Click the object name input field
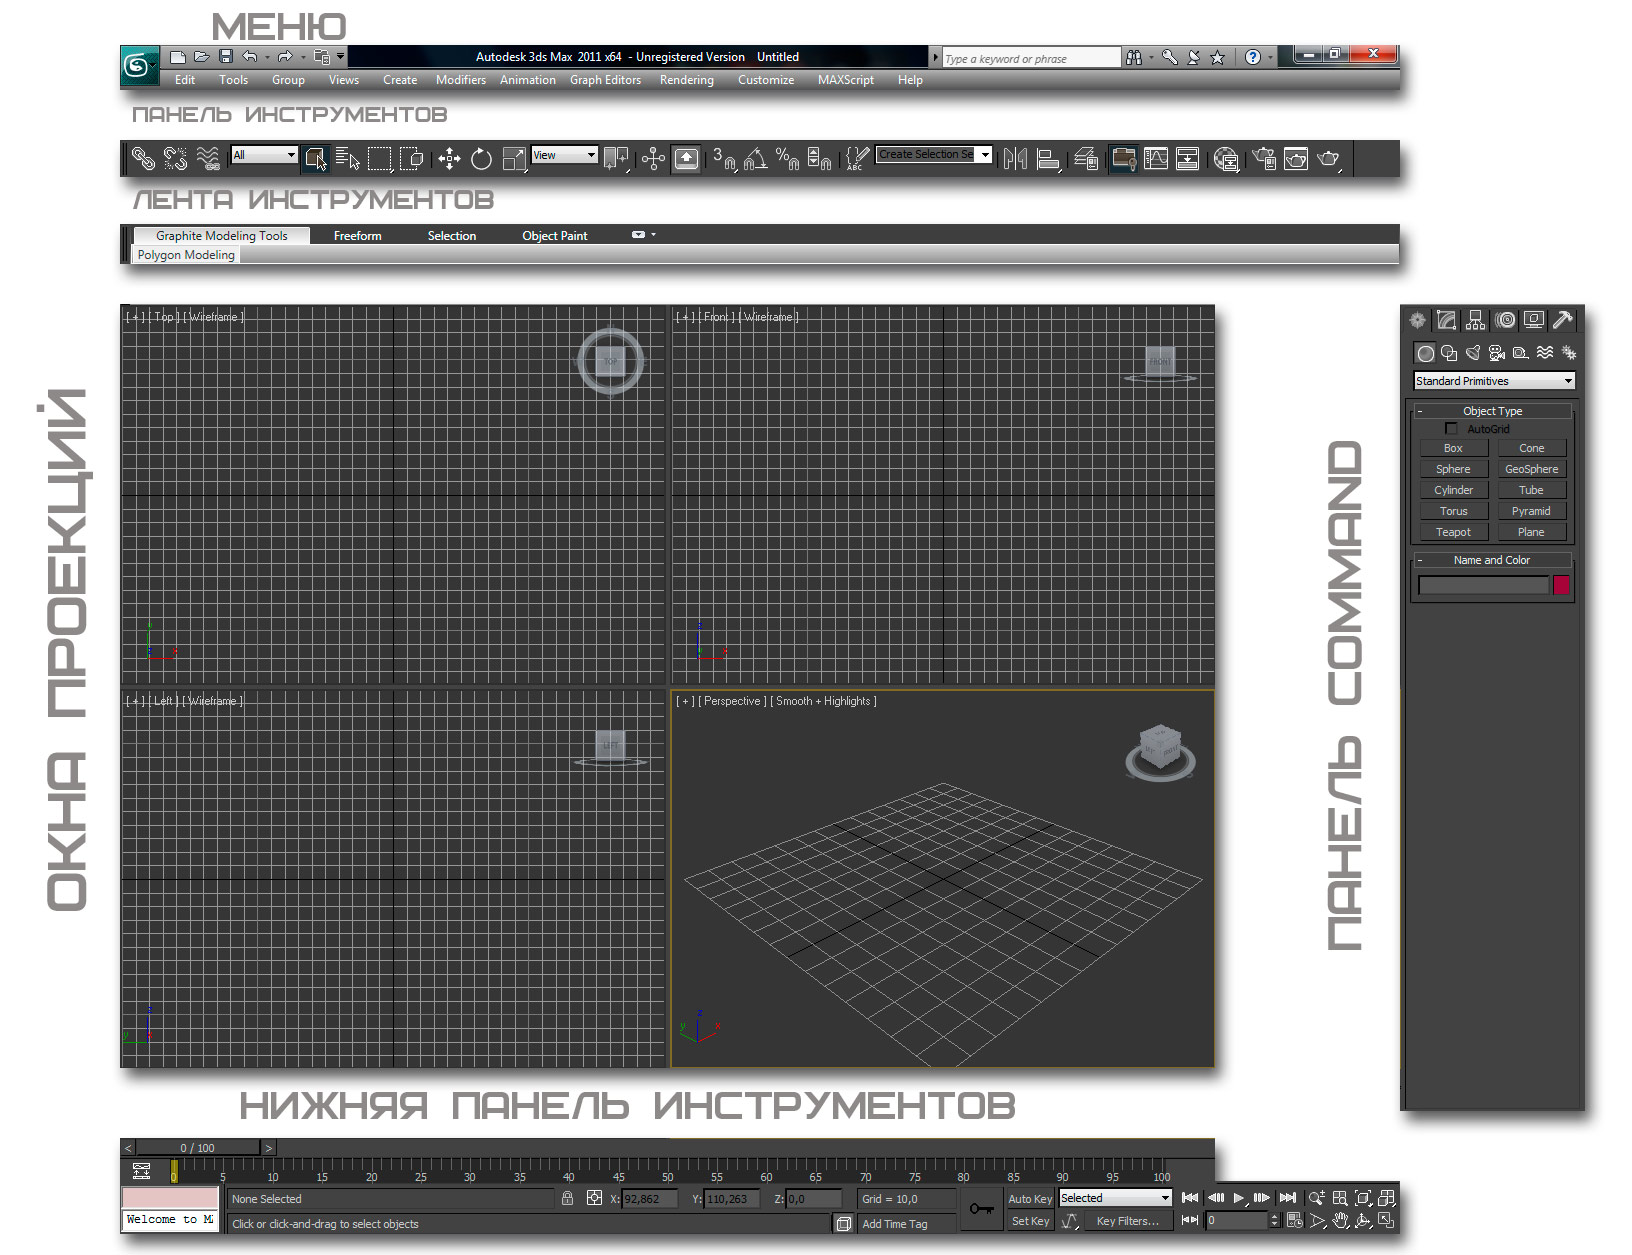This screenshot has width=1632, height=1255. (x=1483, y=585)
